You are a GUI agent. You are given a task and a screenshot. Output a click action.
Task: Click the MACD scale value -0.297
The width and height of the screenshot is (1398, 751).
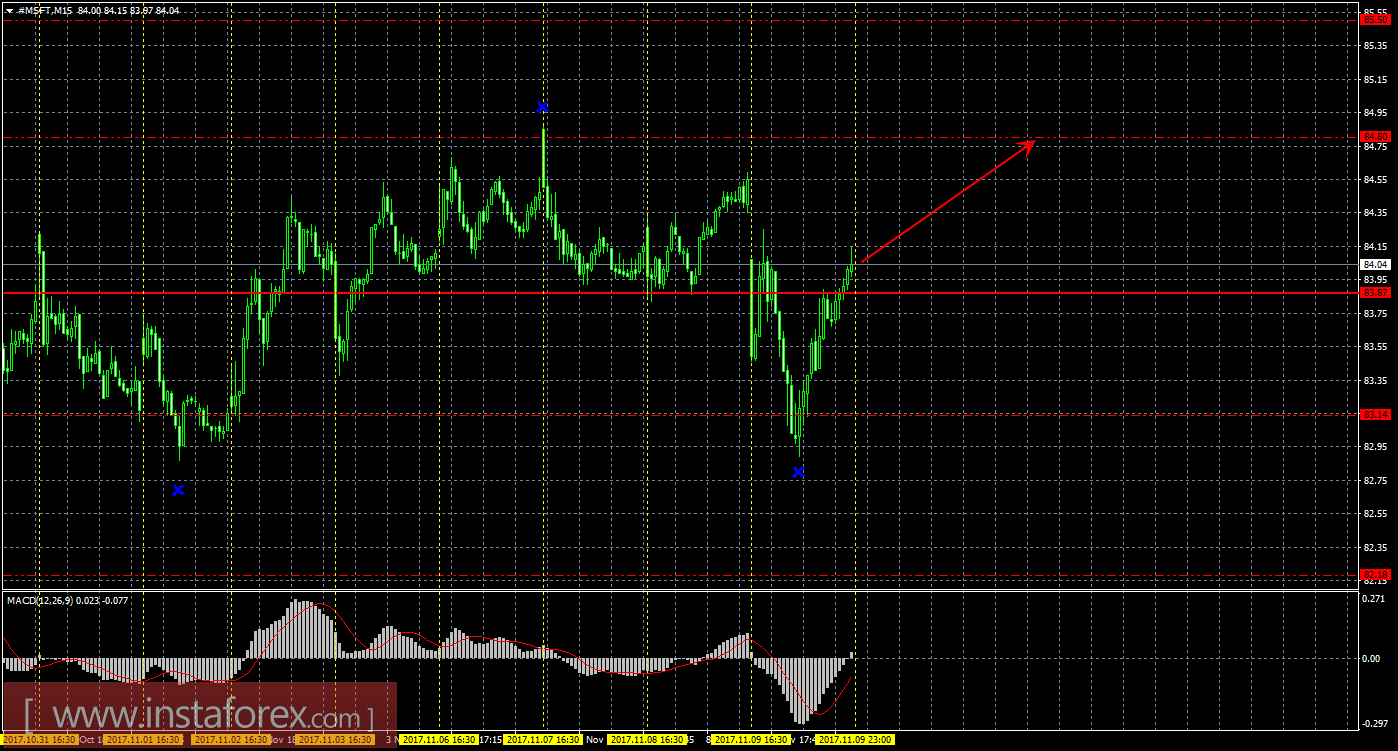tap(1374, 722)
